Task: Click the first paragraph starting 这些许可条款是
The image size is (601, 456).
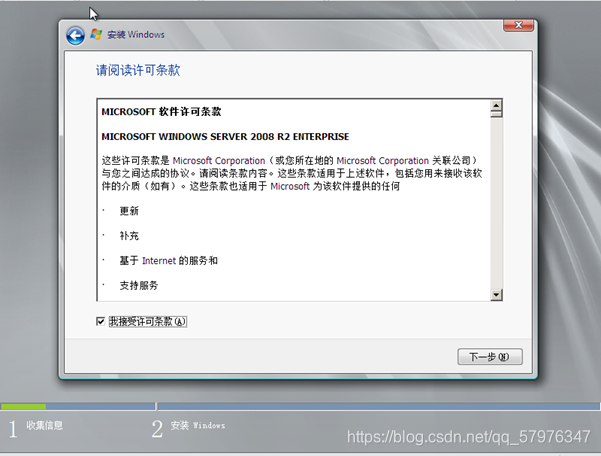Action: tap(292, 173)
